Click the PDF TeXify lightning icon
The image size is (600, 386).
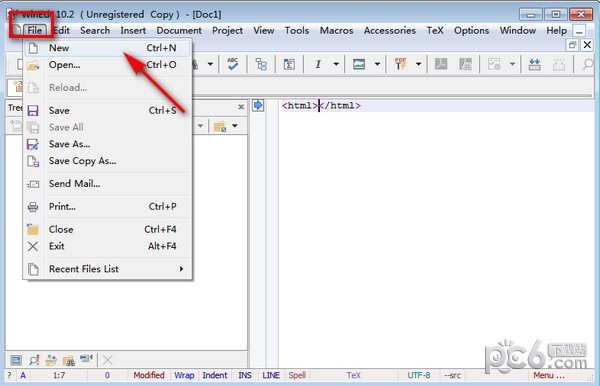(400, 64)
